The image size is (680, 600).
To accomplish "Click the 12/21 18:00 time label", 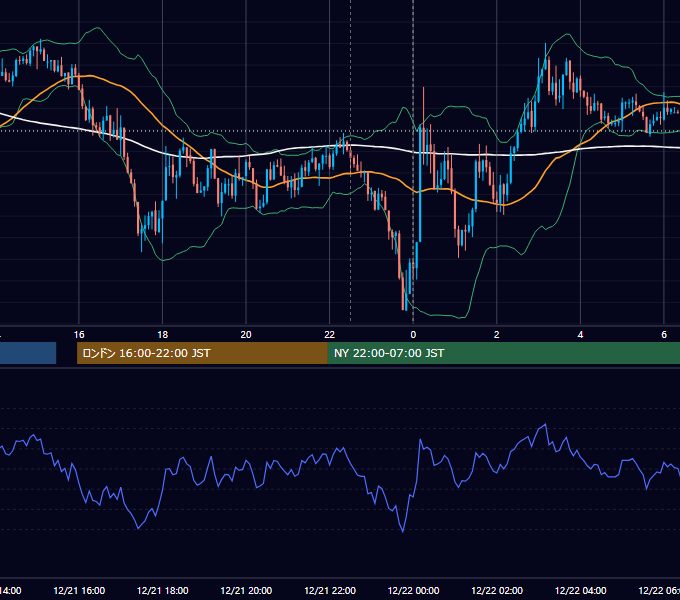I will pos(163,590).
